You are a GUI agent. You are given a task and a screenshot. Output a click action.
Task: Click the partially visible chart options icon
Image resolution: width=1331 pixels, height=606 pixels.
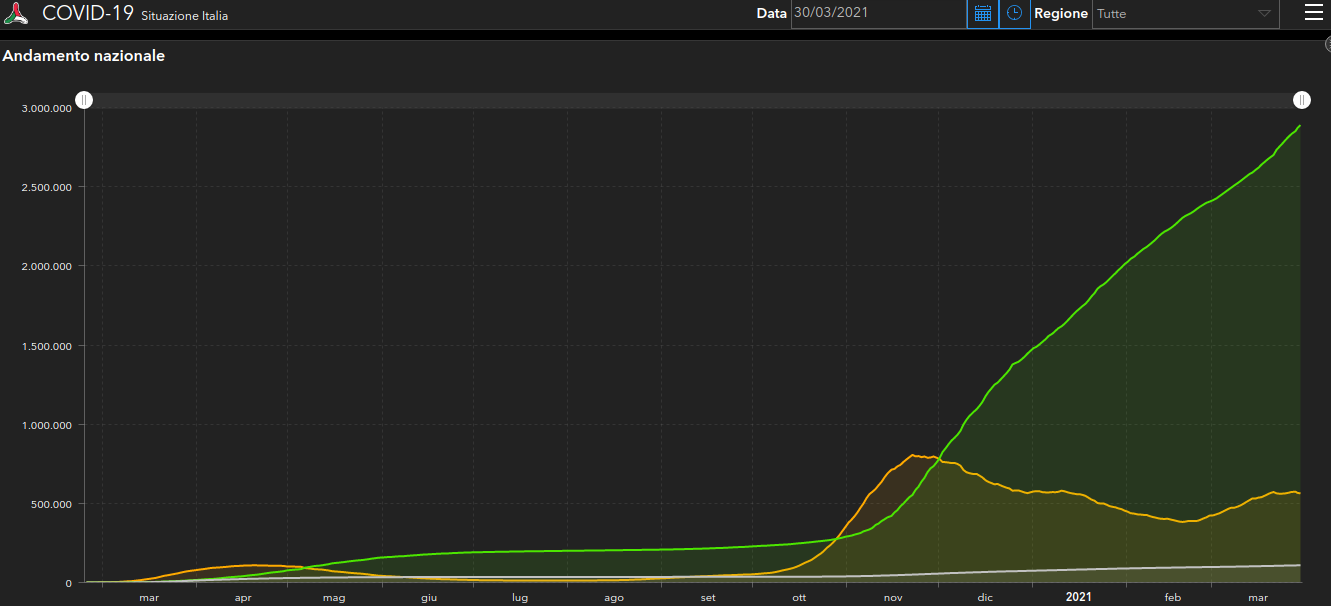pyautogui.click(x=1327, y=44)
